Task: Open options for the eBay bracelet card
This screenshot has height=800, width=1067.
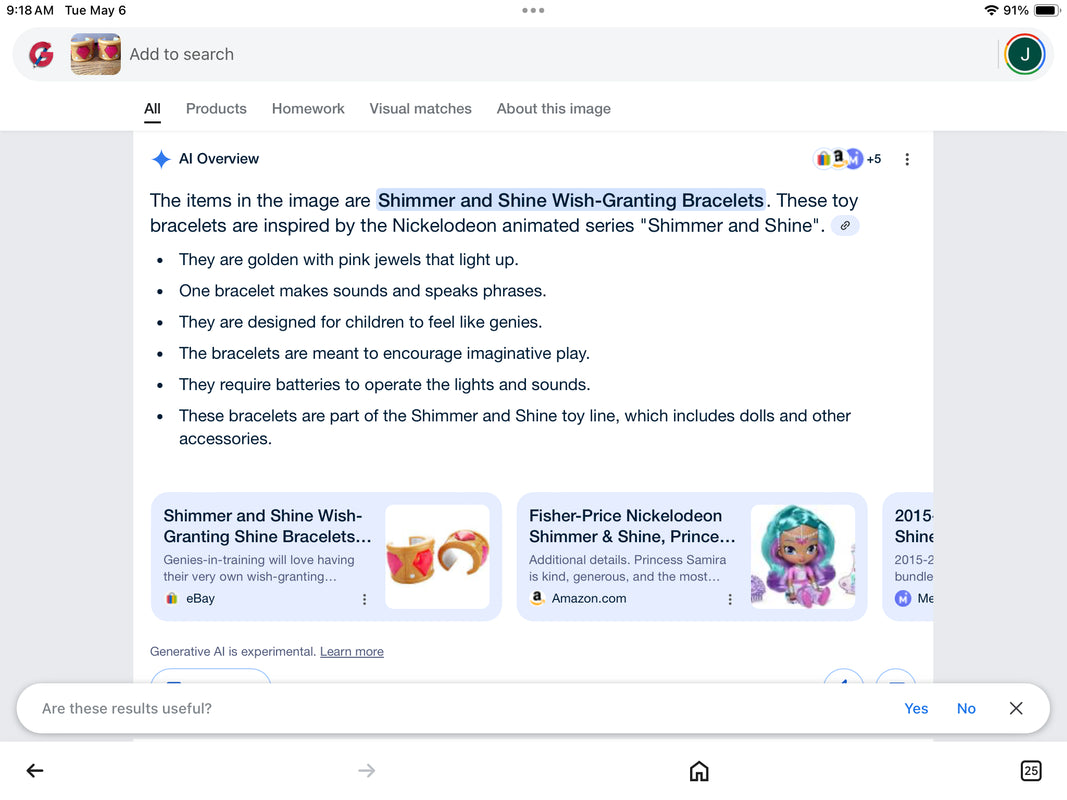Action: tap(364, 599)
